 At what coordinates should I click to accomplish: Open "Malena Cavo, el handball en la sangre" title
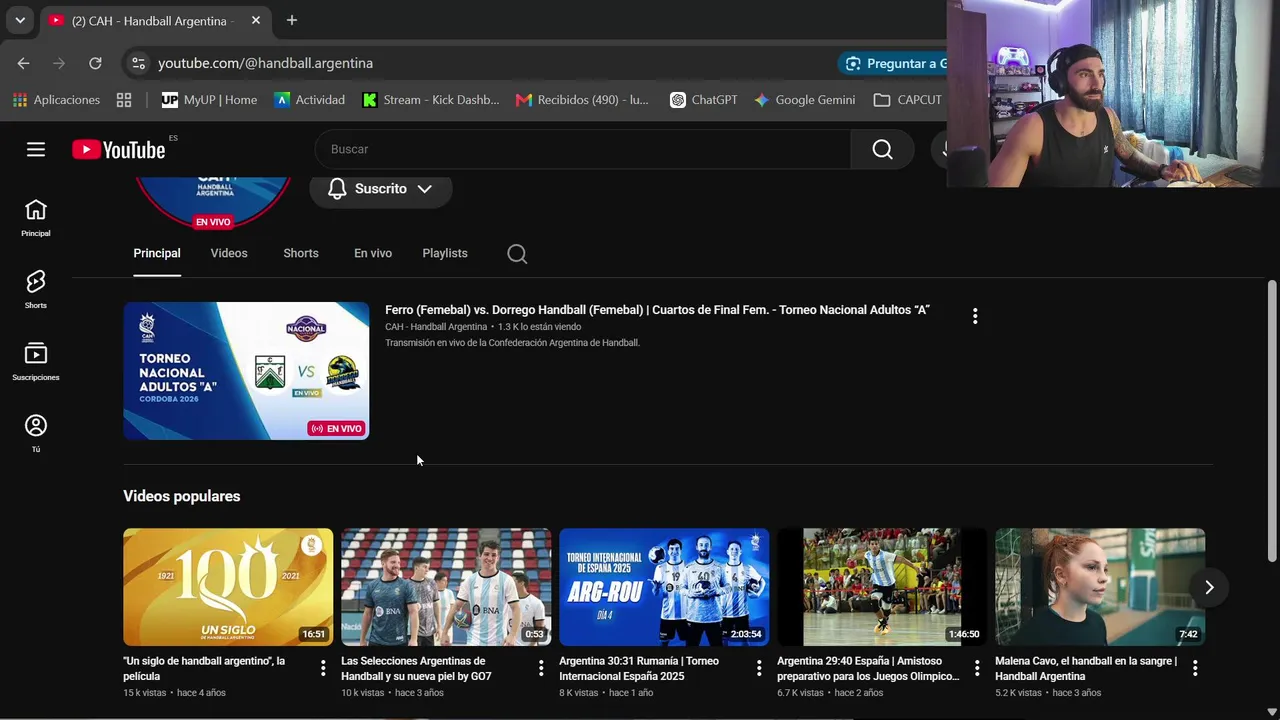coord(1086,668)
